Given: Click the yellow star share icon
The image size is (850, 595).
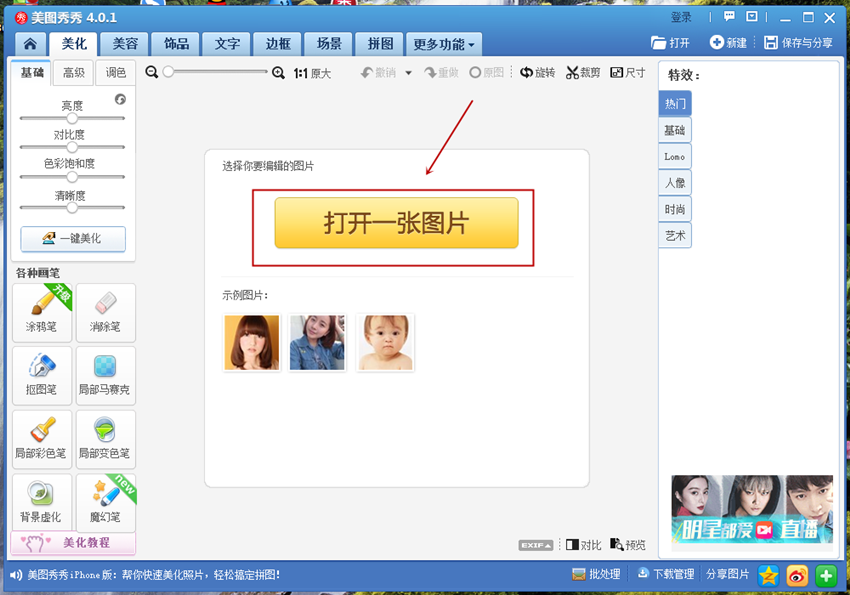Looking at the screenshot, I should pyautogui.click(x=768, y=575).
